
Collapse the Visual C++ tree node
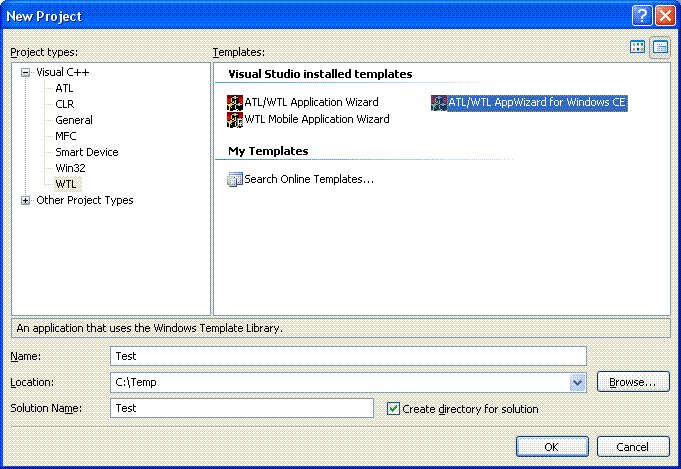coord(26,73)
